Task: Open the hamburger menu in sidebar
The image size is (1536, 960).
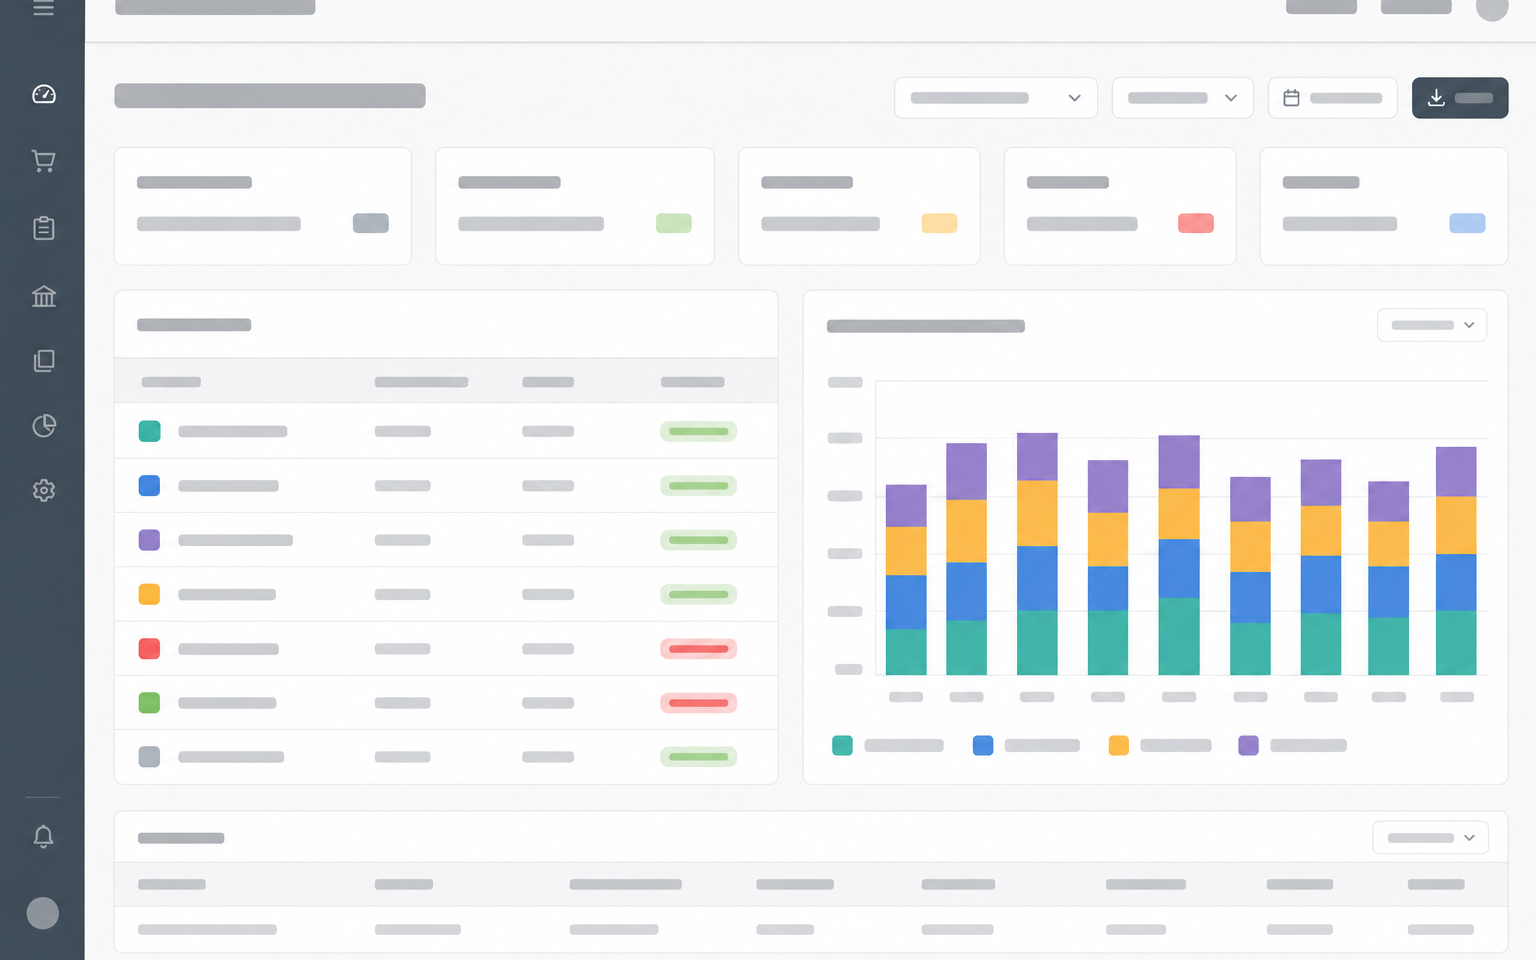Action: pyautogui.click(x=43, y=8)
